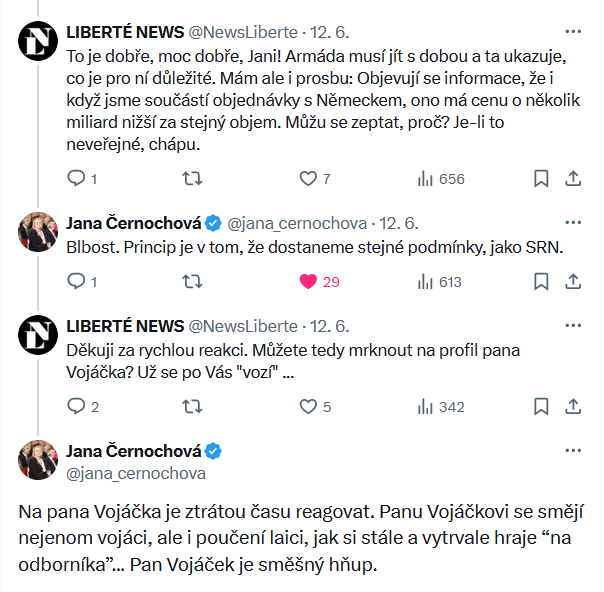Open the @jana_cernochova handle in bottom tweet
Viewport: 604px width, 592px height.
tap(136, 473)
